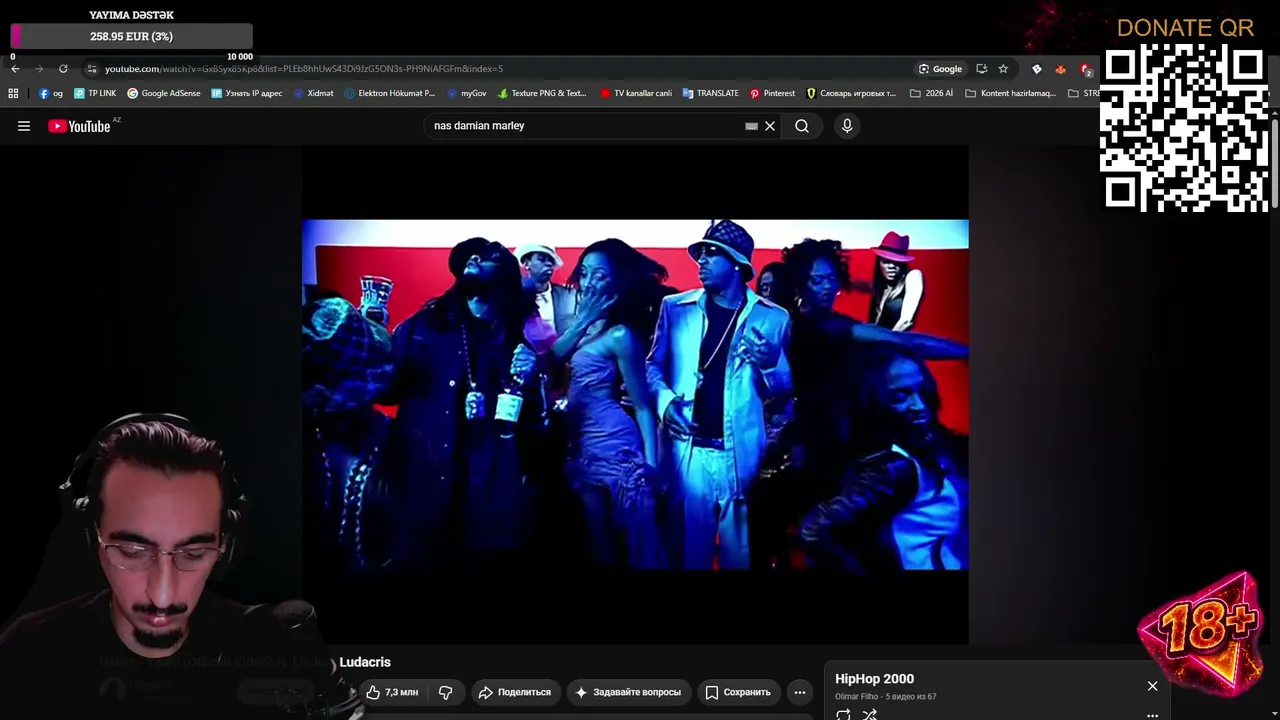Start voice search with the microphone
Viewport: 1280px width, 720px height.
click(x=847, y=126)
